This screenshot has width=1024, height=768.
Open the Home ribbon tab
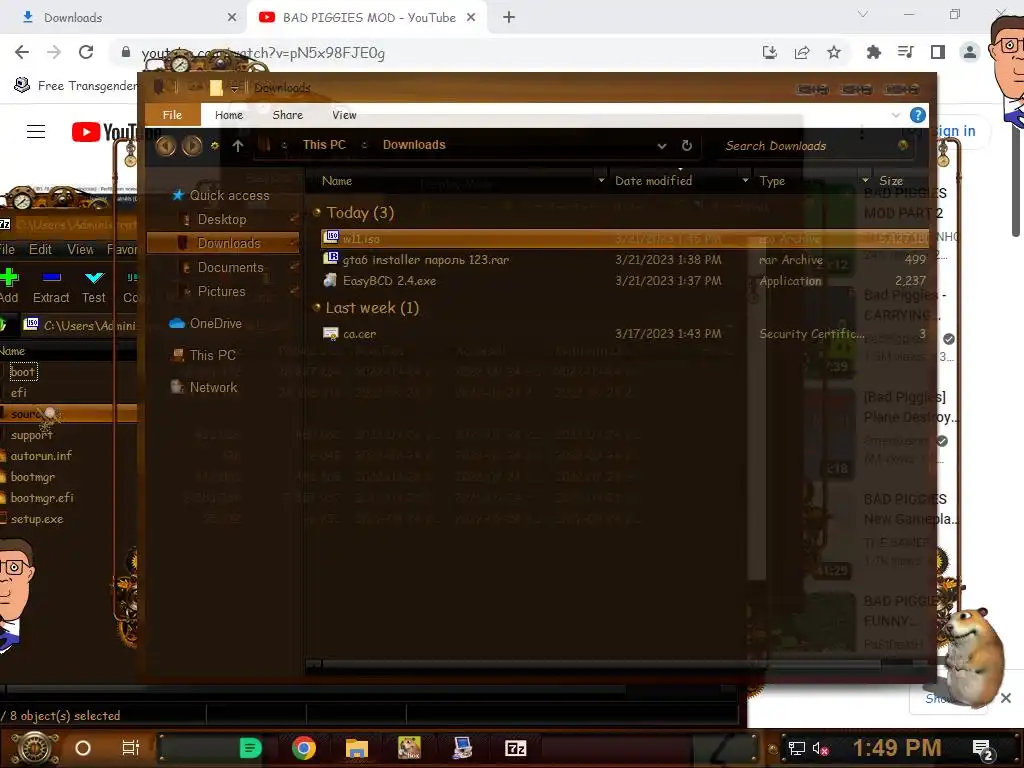tap(229, 115)
